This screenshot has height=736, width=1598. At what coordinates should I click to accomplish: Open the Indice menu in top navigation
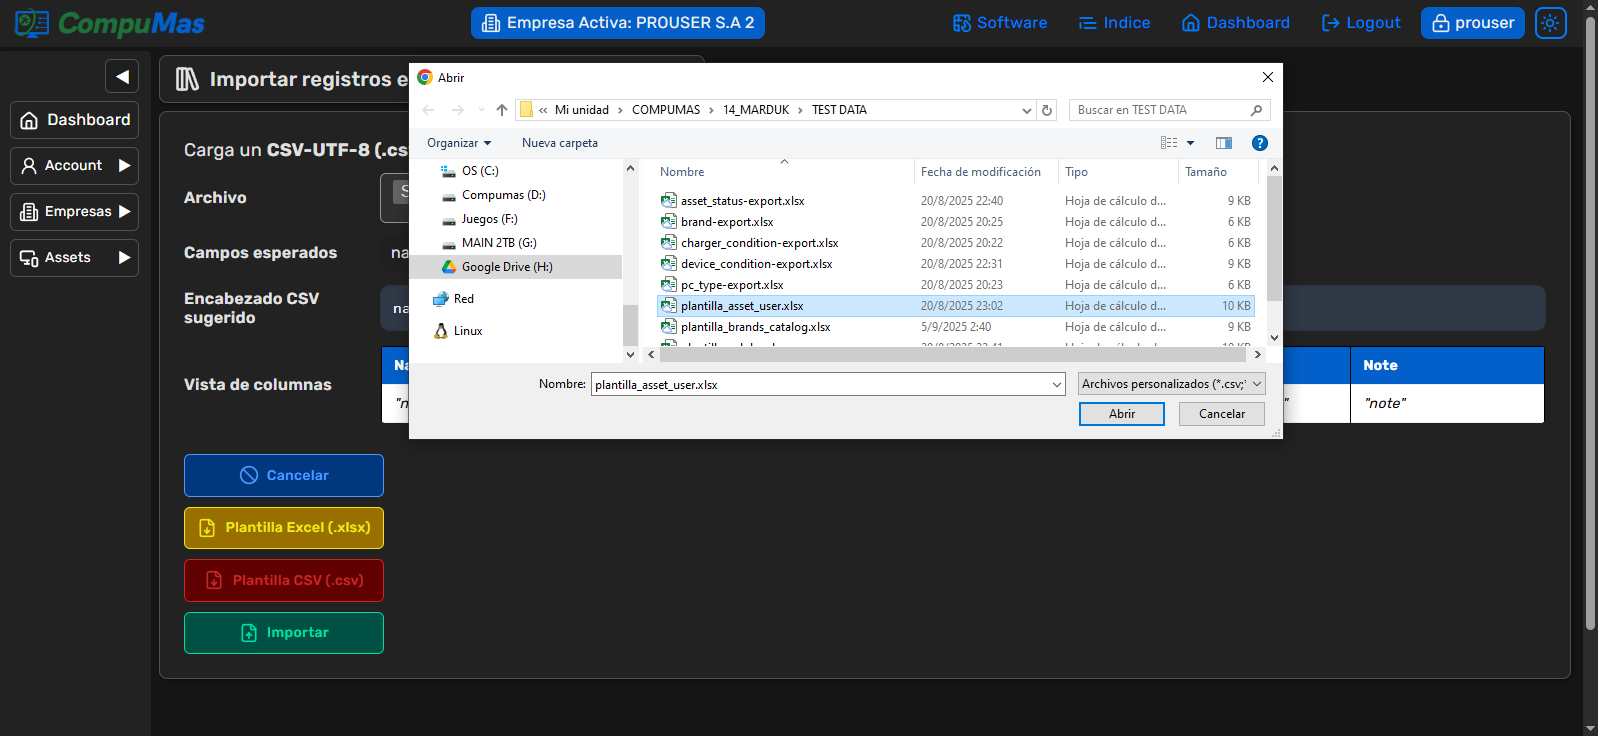click(x=1114, y=23)
